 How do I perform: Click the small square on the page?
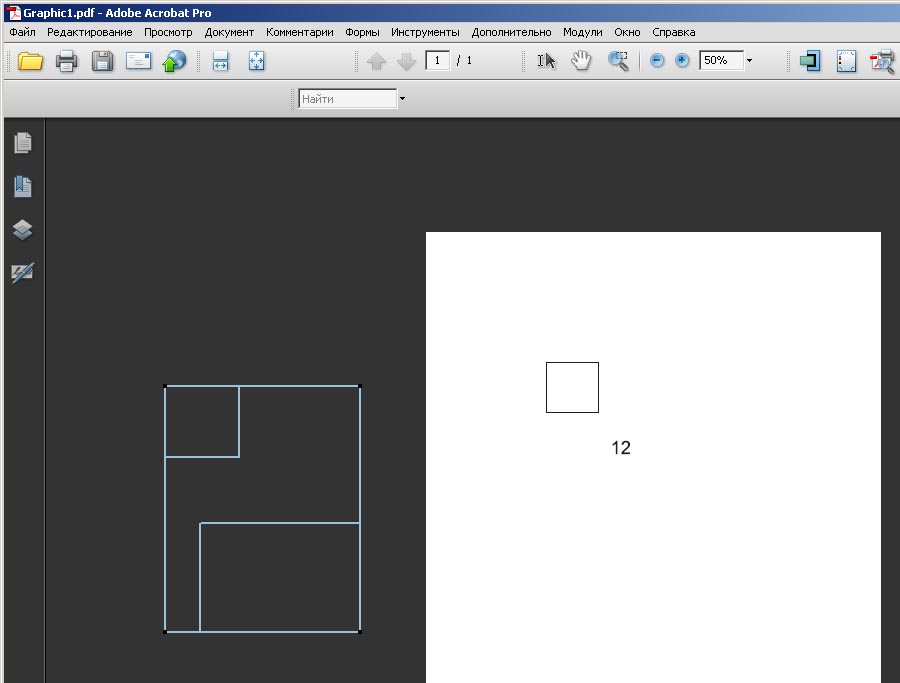572,387
